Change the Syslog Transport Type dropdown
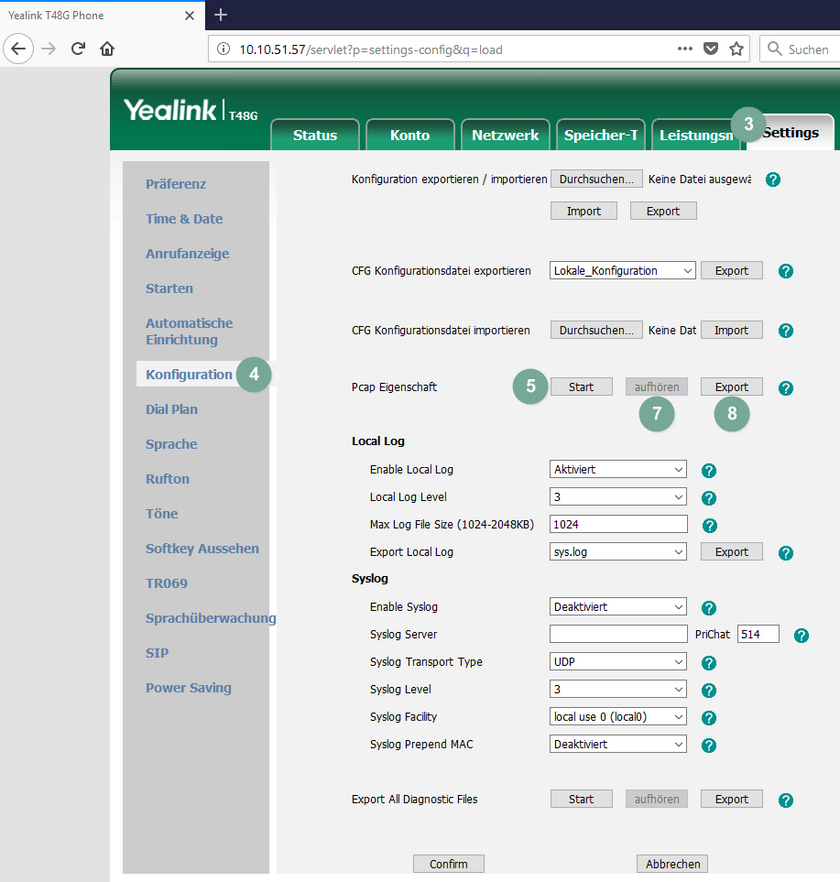 click(x=617, y=661)
